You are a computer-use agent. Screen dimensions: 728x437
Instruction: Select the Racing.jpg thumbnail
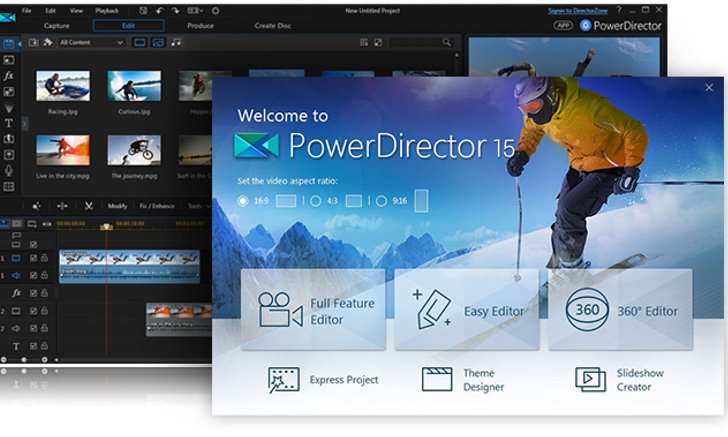[x=63, y=85]
